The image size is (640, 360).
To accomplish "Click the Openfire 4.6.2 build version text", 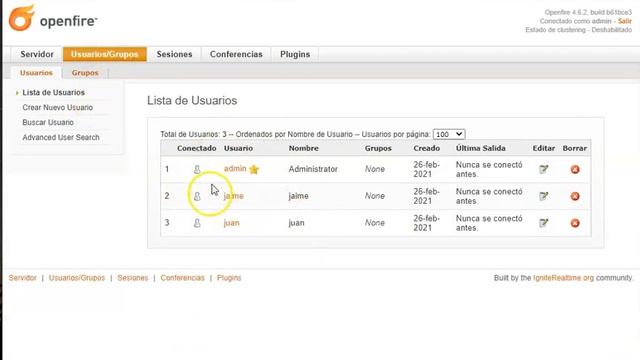I will tap(588, 12).
